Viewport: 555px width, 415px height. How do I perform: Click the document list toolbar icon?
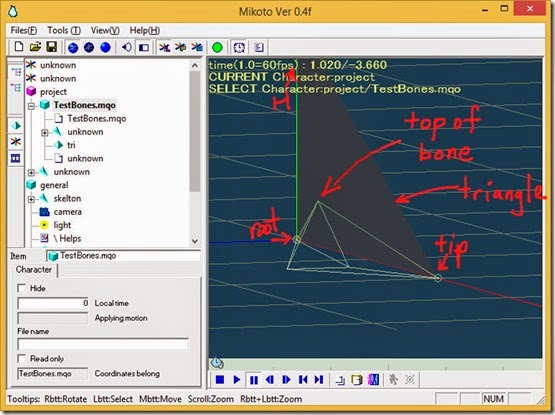click(259, 47)
